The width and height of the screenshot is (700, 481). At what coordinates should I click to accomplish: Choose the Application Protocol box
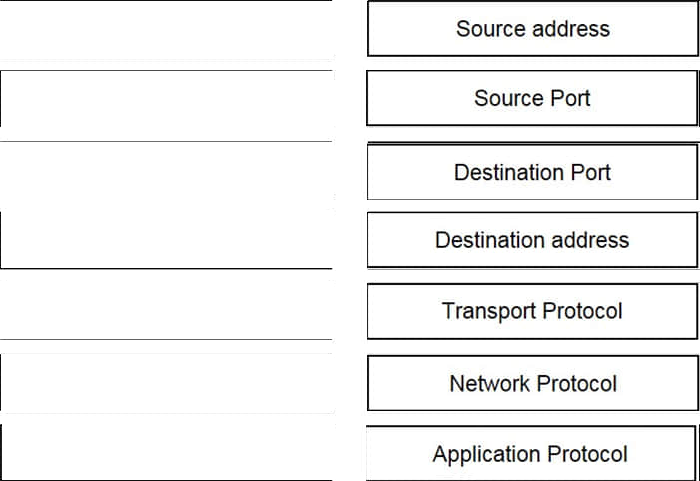[531, 453]
